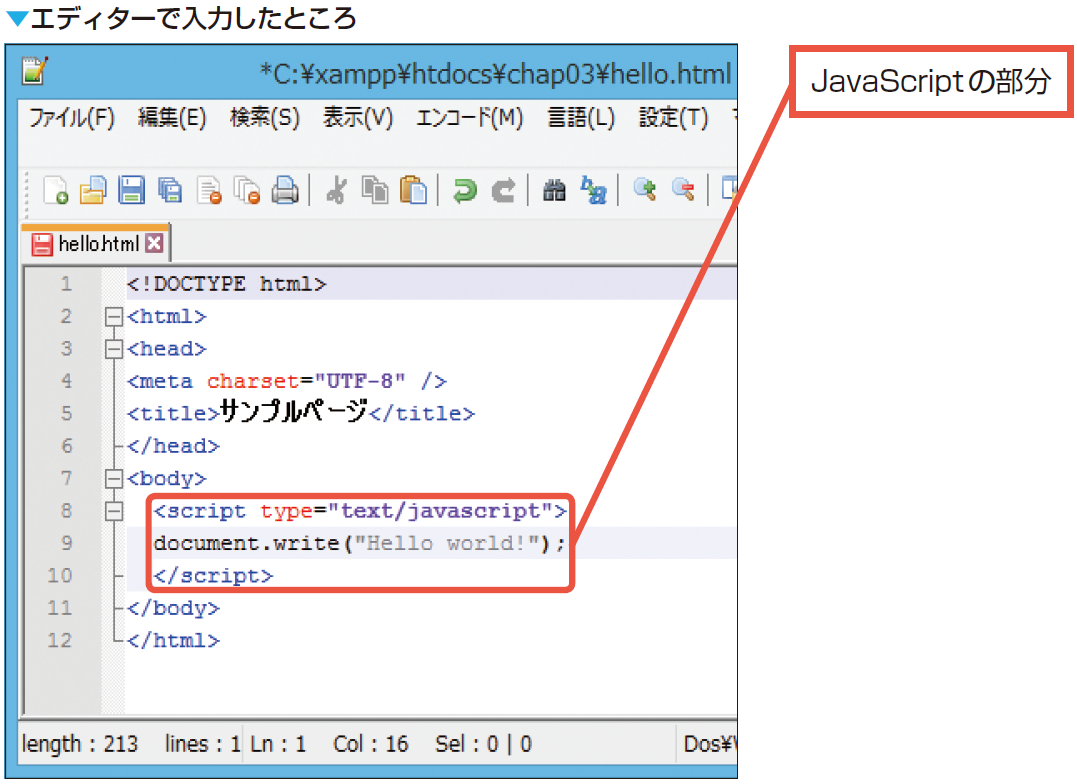Click the New file toolbar icon
This screenshot has height=784, width=1077.
point(56,190)
